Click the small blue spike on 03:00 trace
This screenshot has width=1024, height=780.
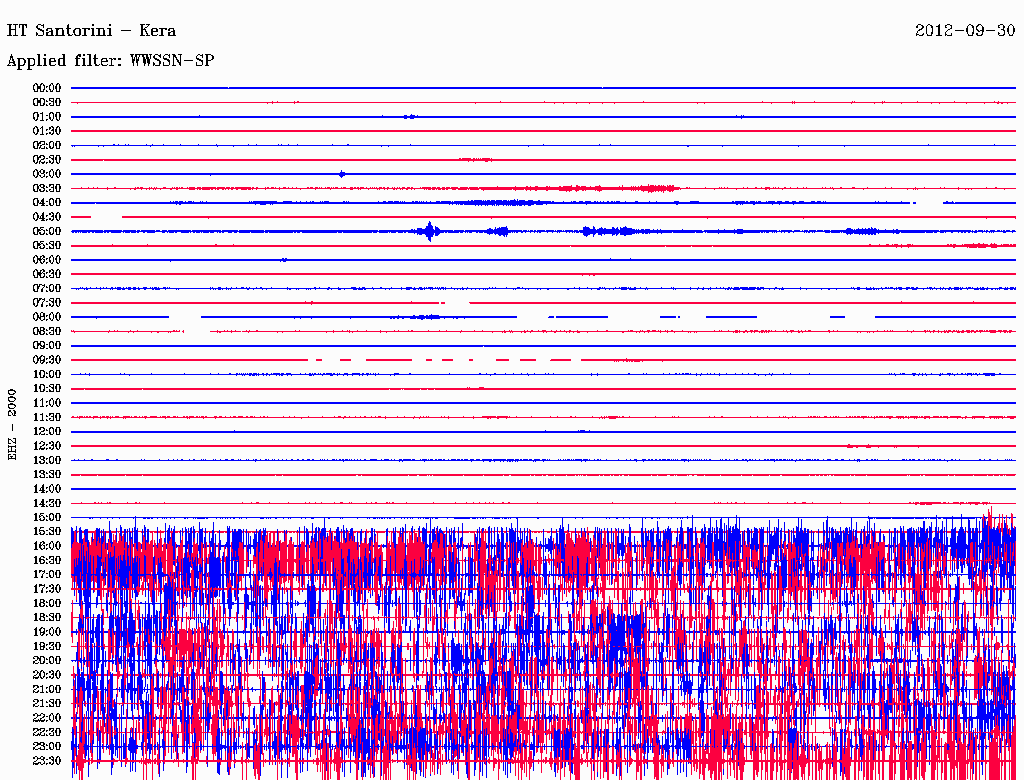pos(342,174)
